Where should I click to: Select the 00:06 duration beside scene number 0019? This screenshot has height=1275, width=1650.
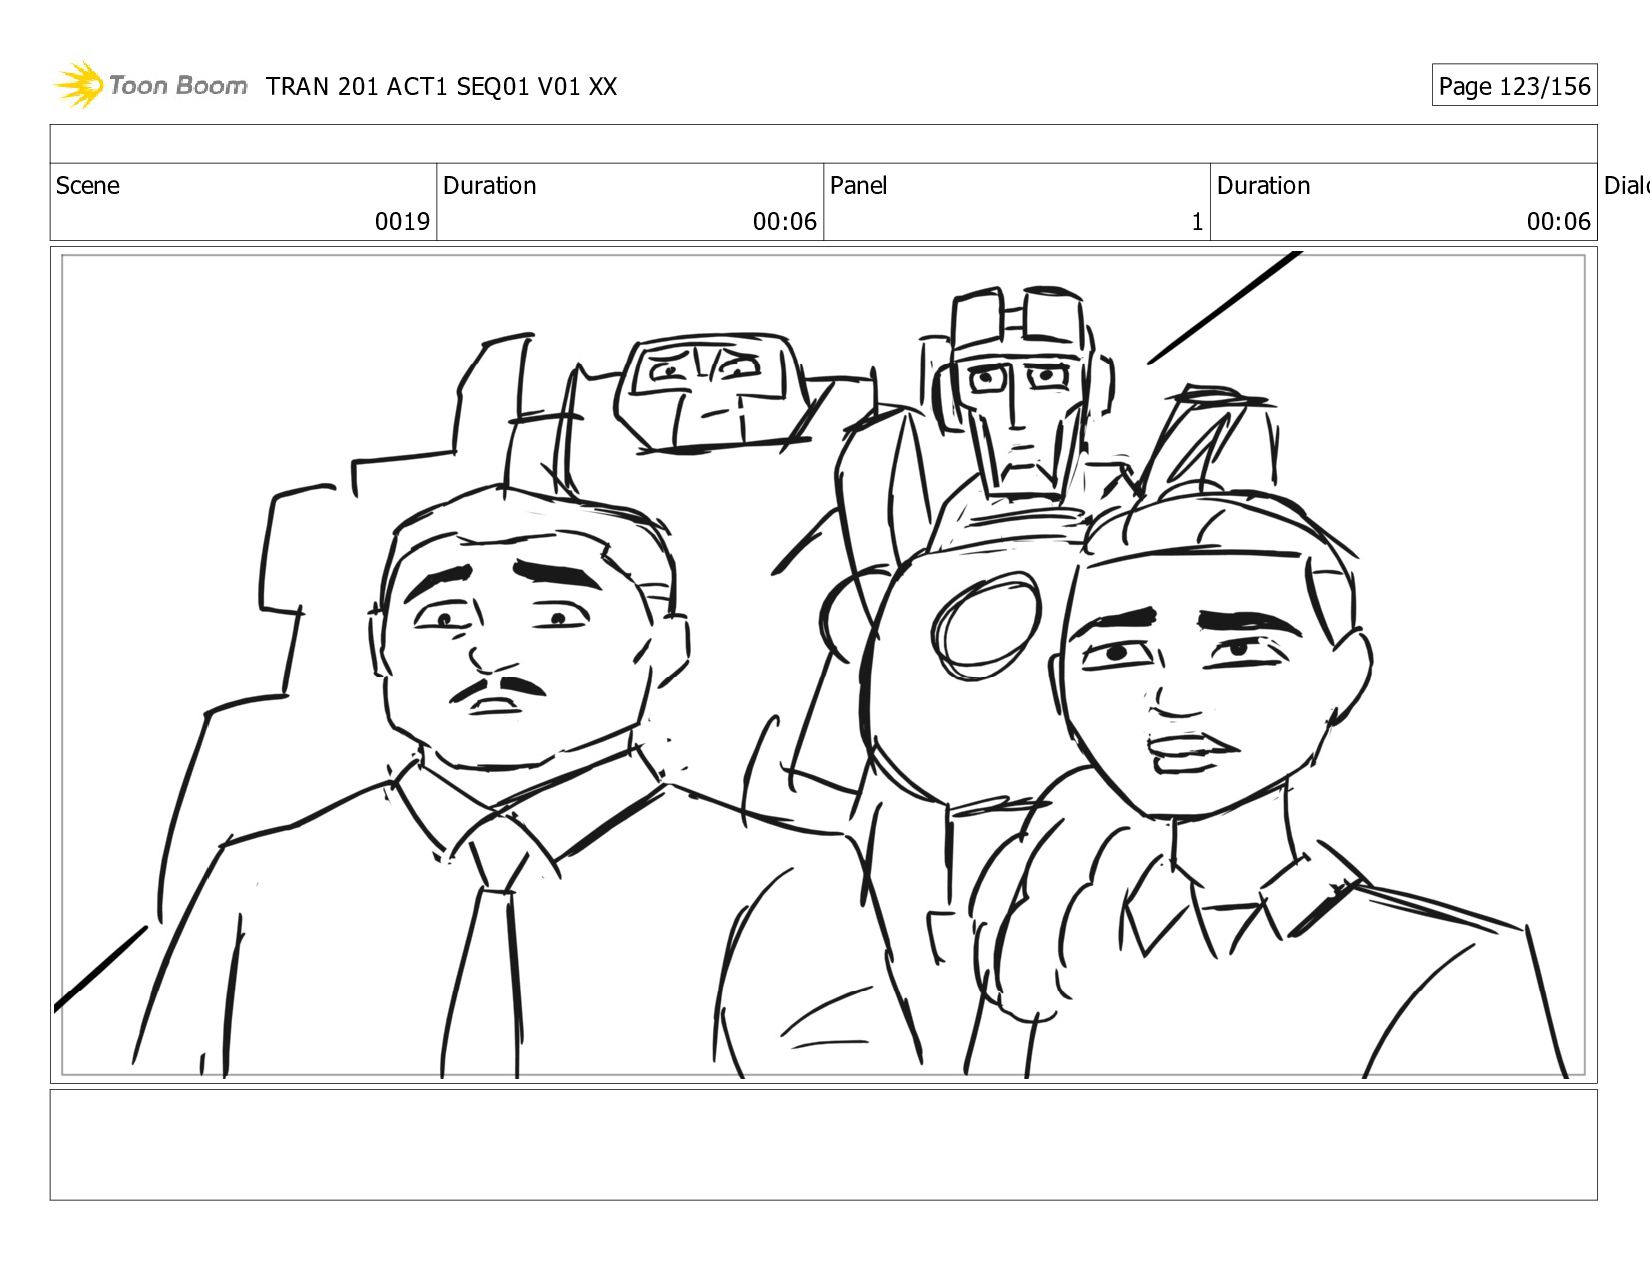(x=785, y=222)
